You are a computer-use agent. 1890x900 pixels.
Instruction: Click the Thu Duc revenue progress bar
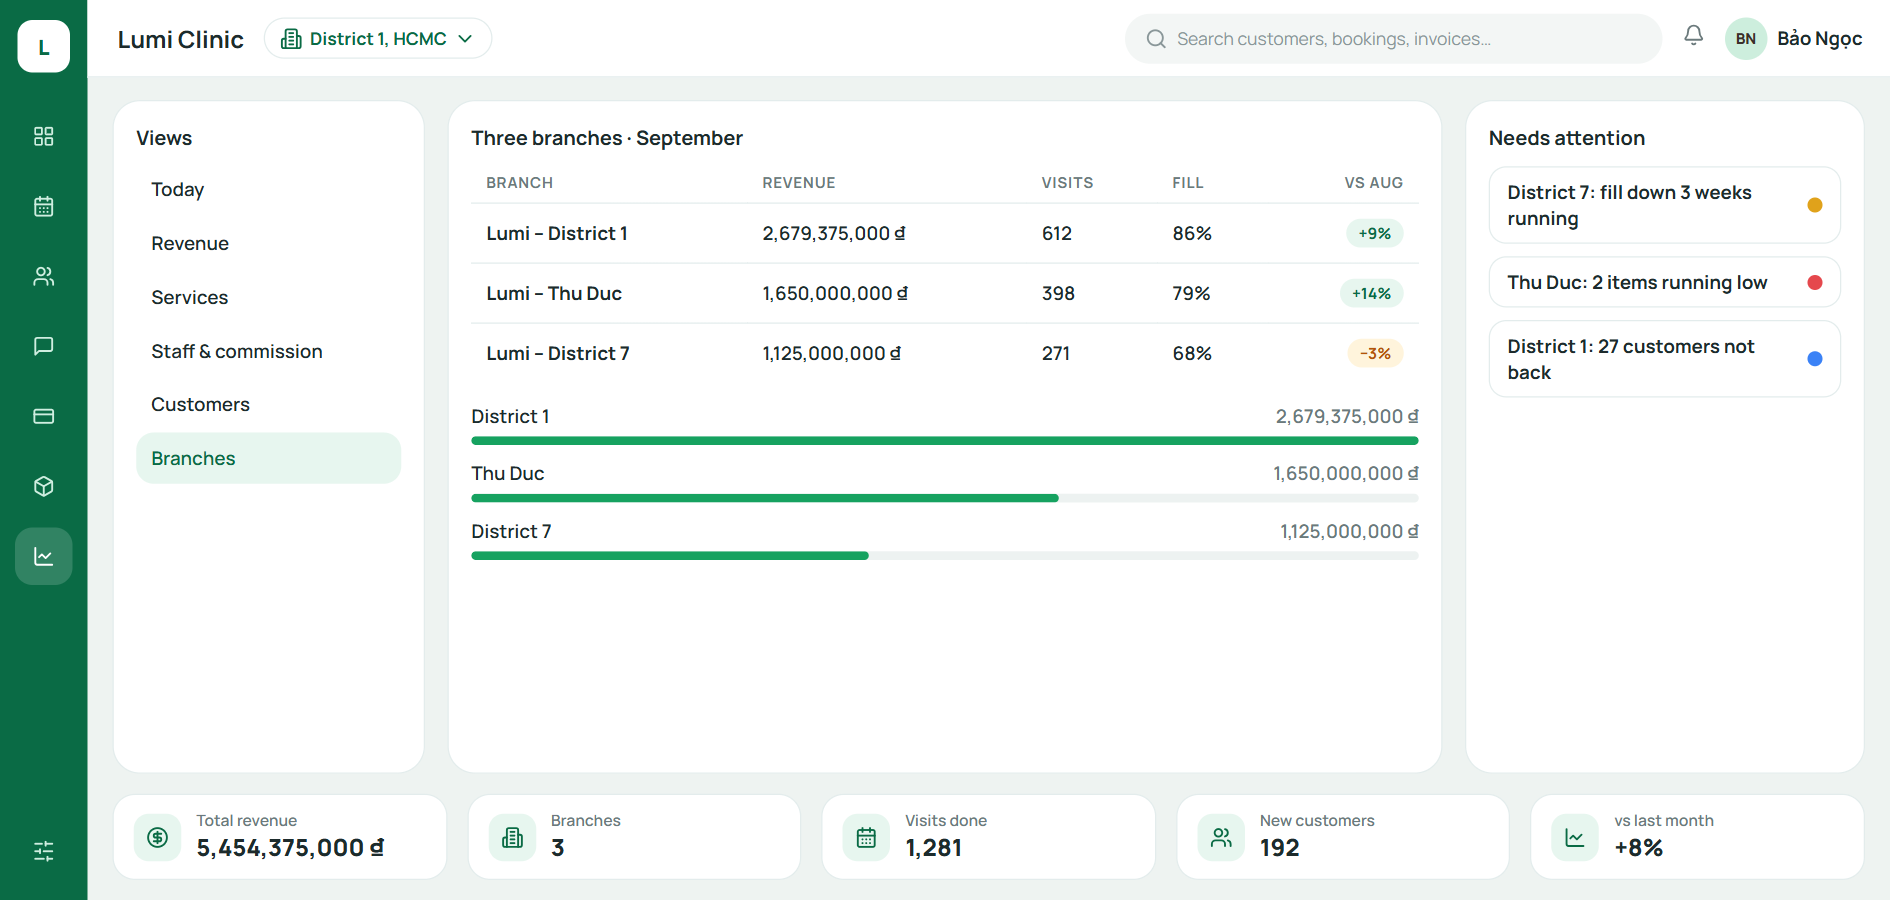click(x=944, y=498)
